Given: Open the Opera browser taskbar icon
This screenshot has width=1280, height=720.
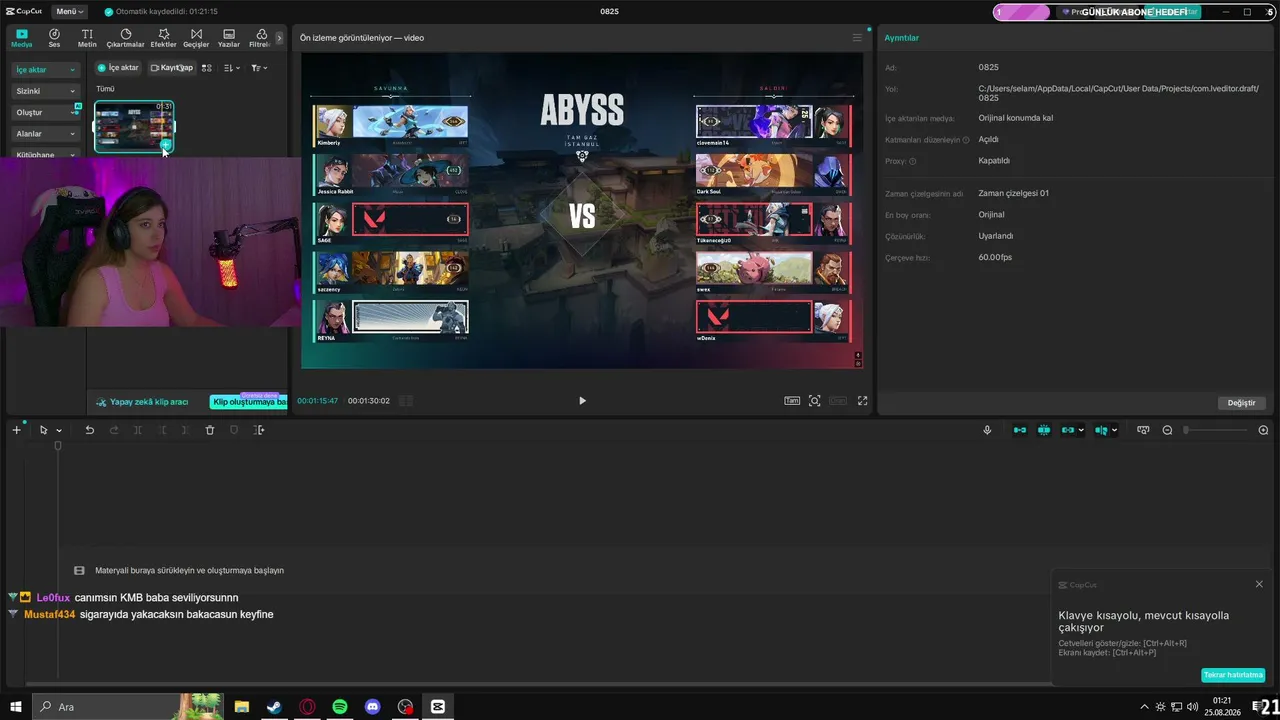Looking at the screenshot, I should pyautogui.click(x=307, y=707).
